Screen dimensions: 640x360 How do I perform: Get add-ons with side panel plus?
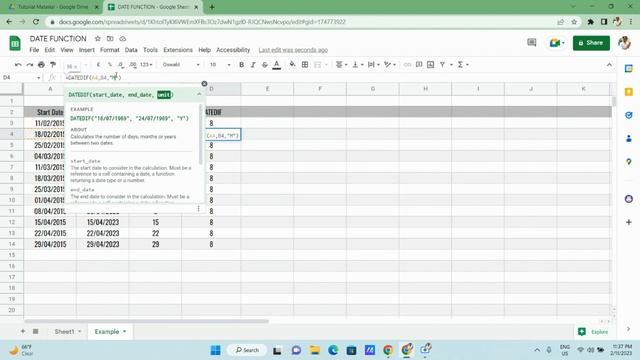[x=629, y=222]
